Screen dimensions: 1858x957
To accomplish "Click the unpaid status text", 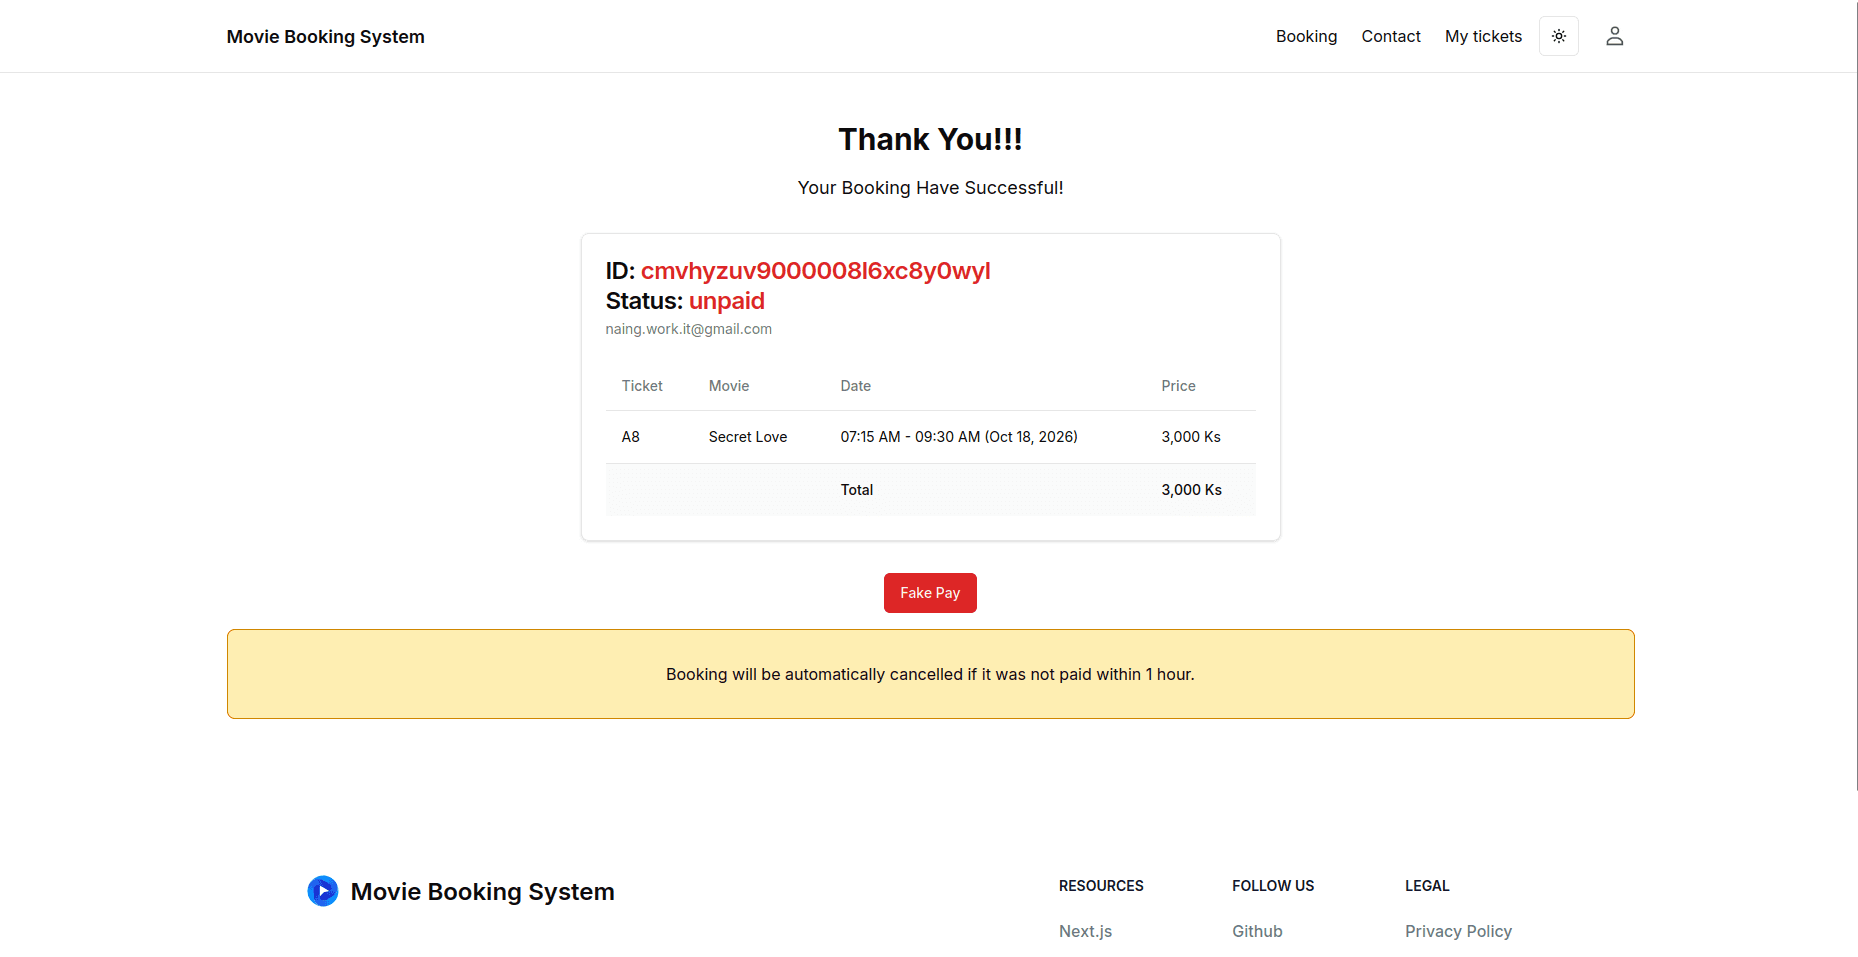I will click(x=727, y=301).
